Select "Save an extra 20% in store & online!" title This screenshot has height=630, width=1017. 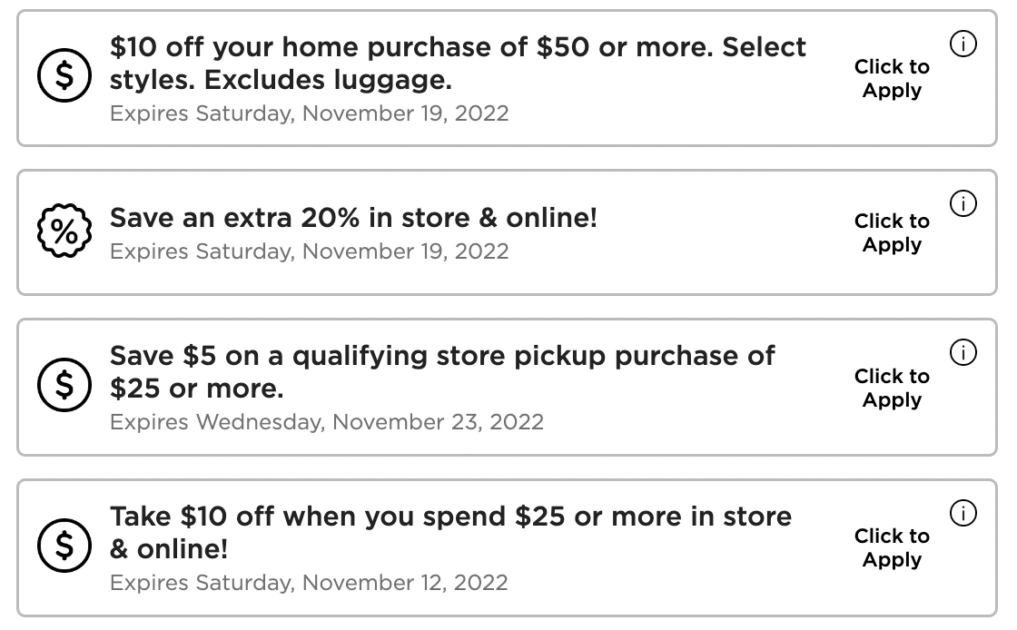point(353,217)
